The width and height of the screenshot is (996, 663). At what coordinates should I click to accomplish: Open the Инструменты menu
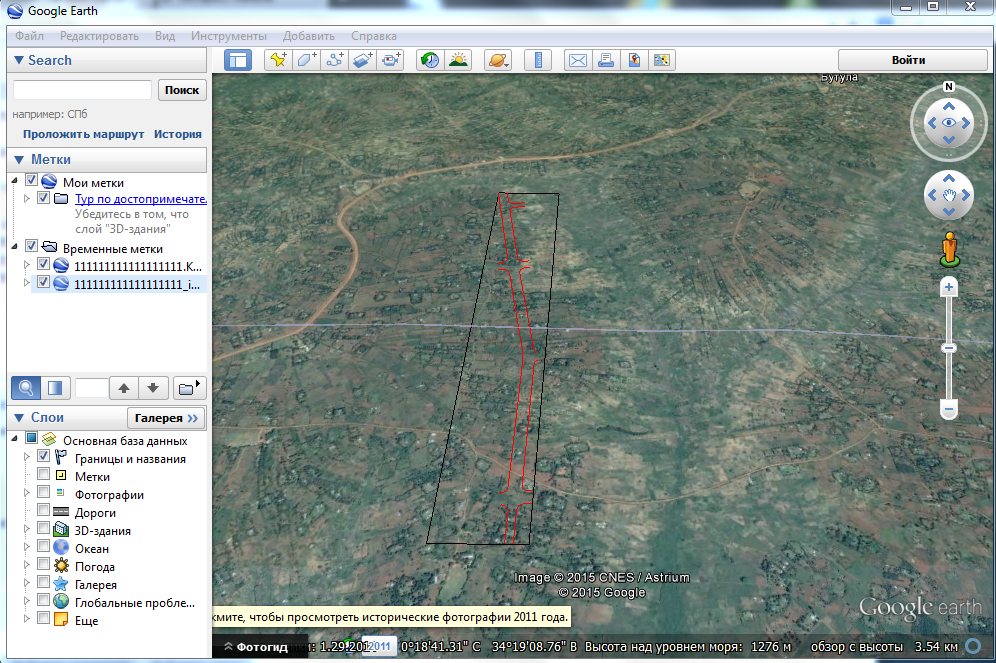[229, 36]
